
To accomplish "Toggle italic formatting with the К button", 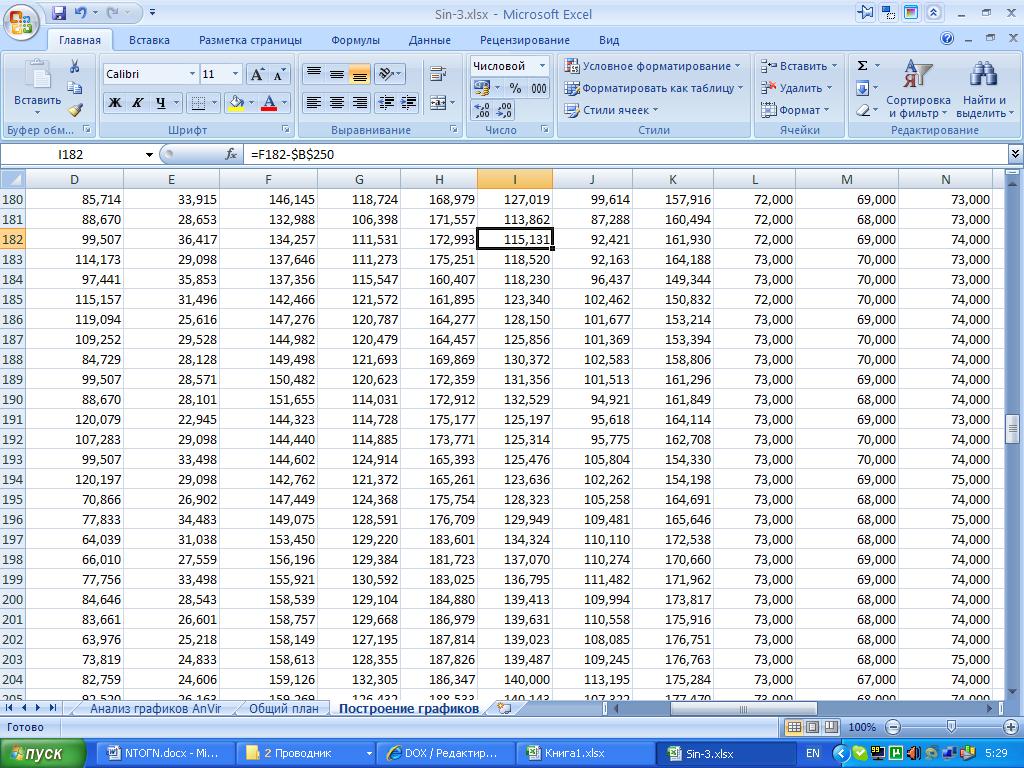I will (x=137, y=103).
